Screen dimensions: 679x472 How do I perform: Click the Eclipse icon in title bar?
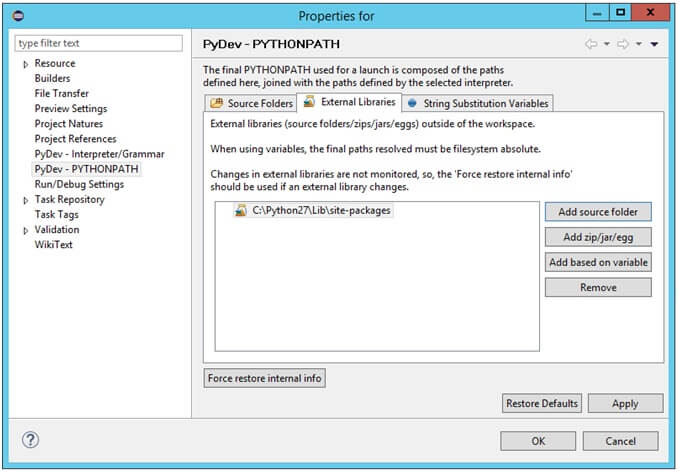point(18,16)
